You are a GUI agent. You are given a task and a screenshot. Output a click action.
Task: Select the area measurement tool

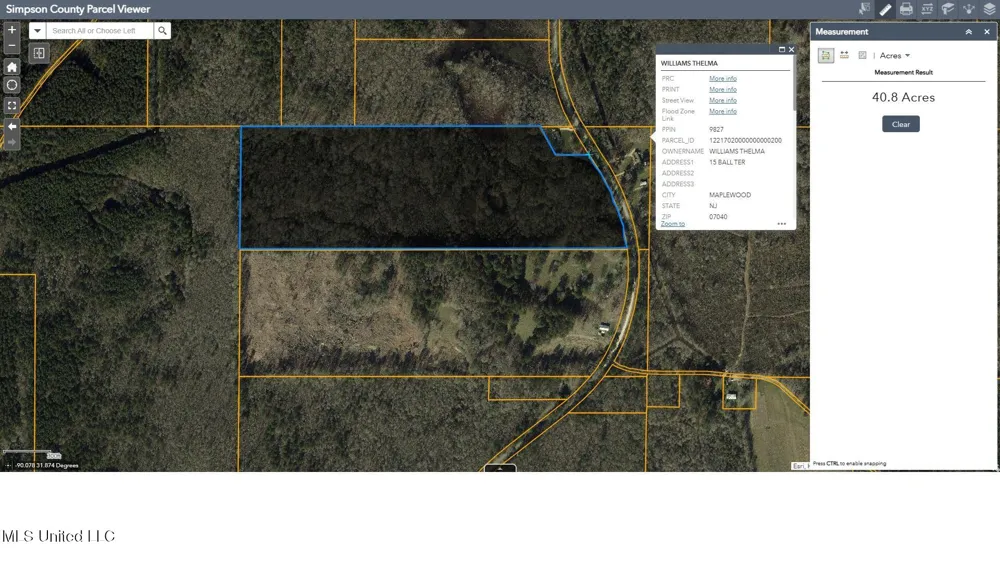click(x=826, y=55)
